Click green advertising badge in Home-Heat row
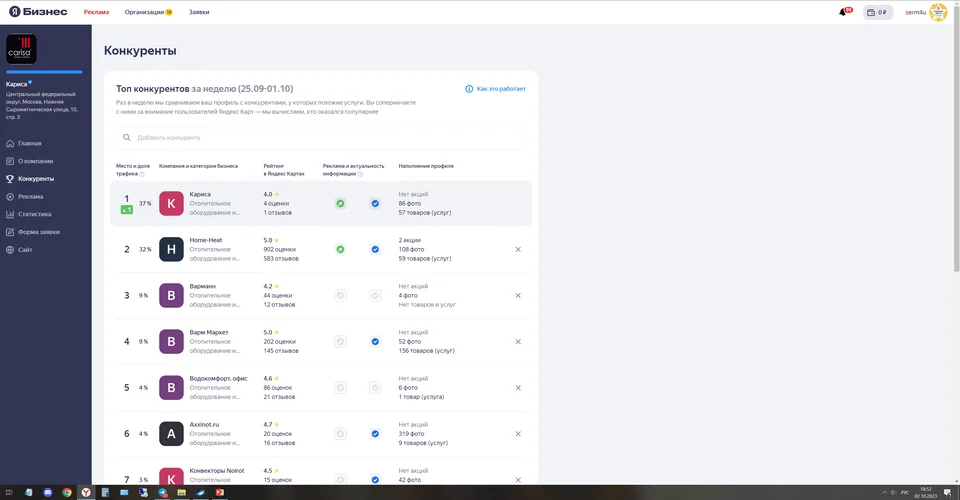 pos(340,249)
